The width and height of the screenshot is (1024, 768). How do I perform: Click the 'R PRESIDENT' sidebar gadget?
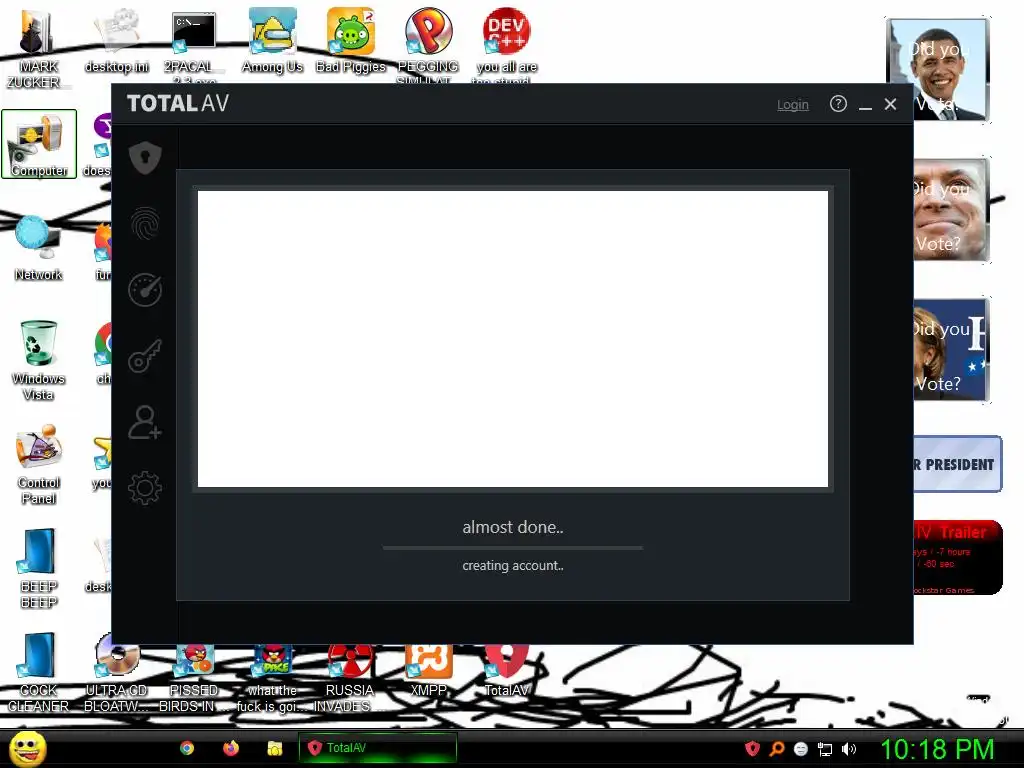pyautogui.click(x=957, y=464)
